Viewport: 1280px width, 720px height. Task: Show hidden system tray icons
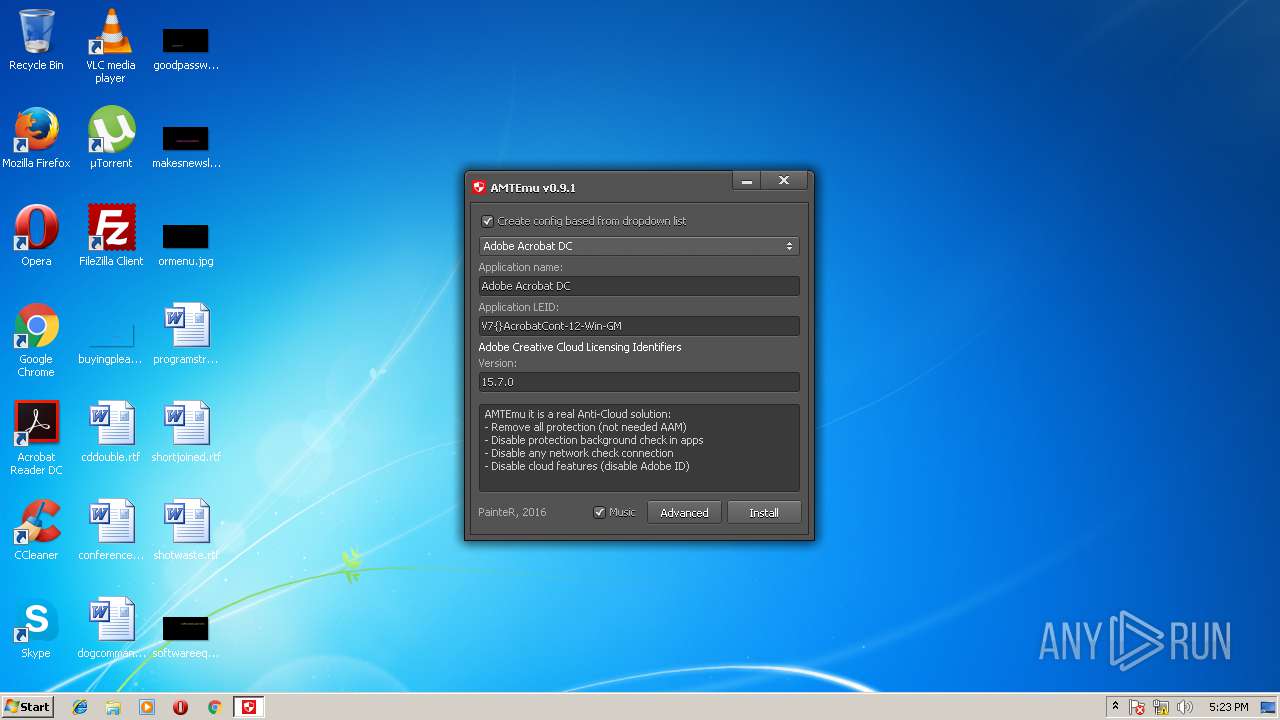point(1115,707)
